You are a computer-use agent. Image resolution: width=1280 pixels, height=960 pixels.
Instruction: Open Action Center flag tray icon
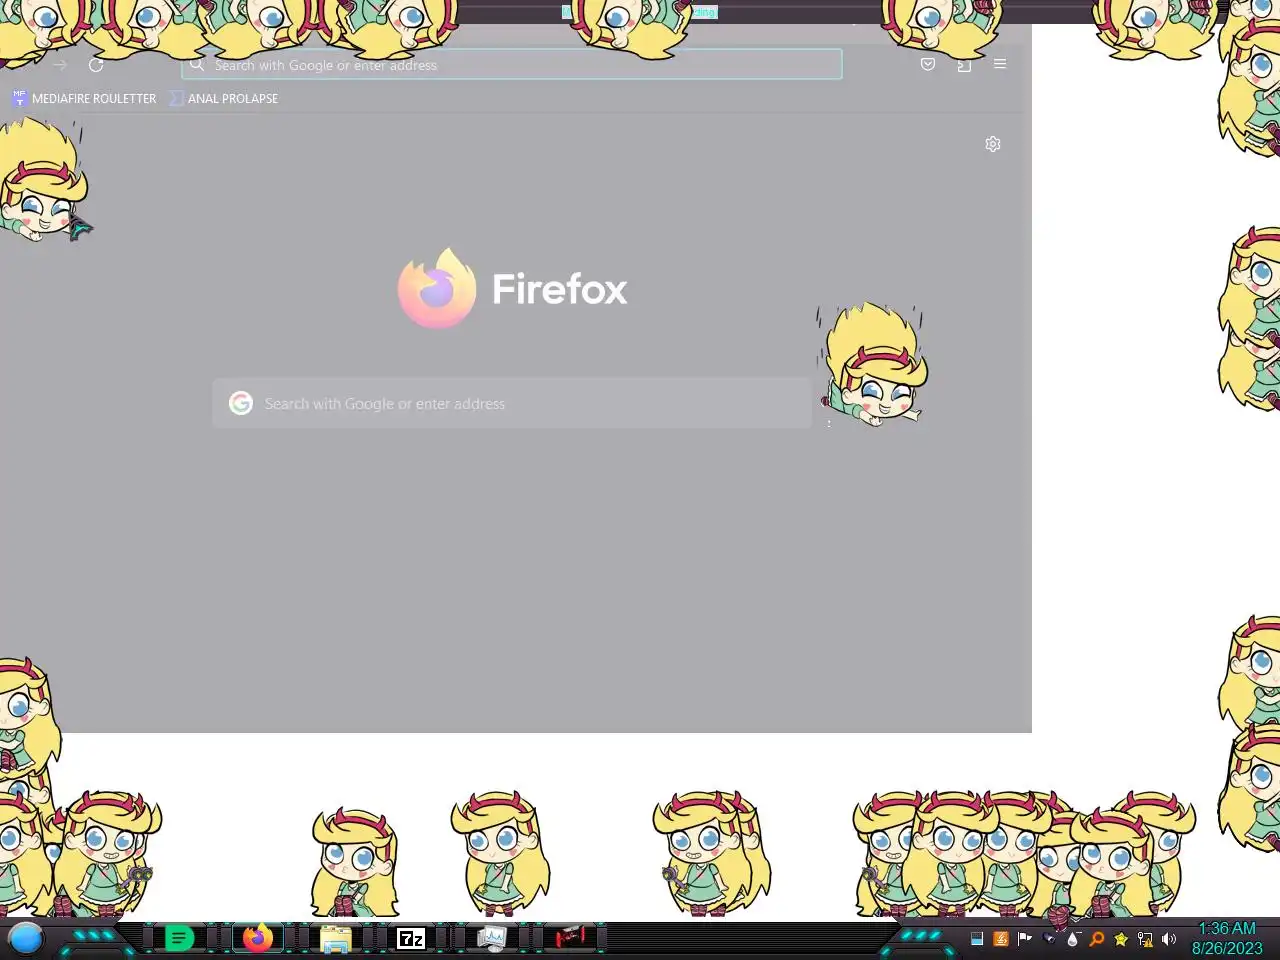[x=1025, y=939]
